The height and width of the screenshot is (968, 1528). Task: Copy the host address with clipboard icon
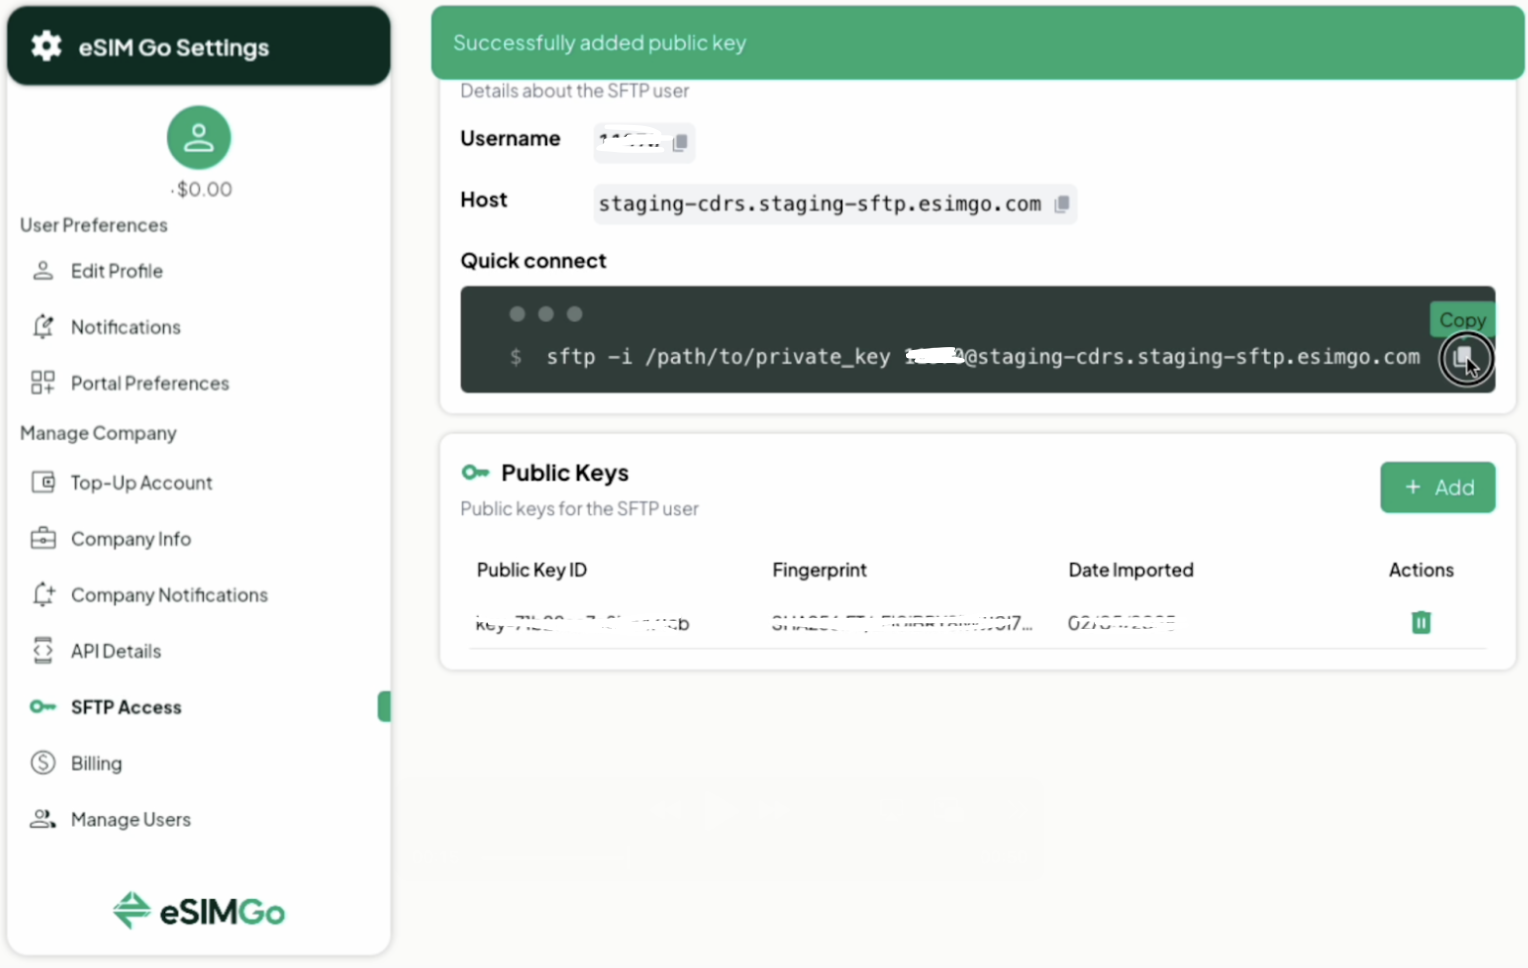1062,204
